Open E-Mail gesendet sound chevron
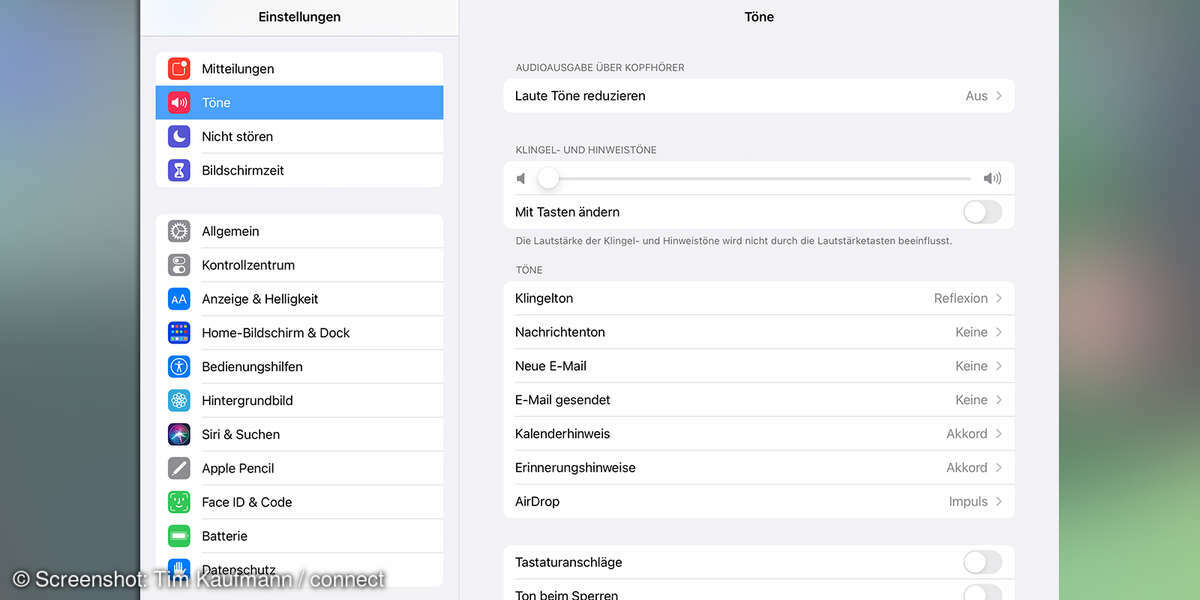This screenshot has width=1200, height=600. (998, 400)
